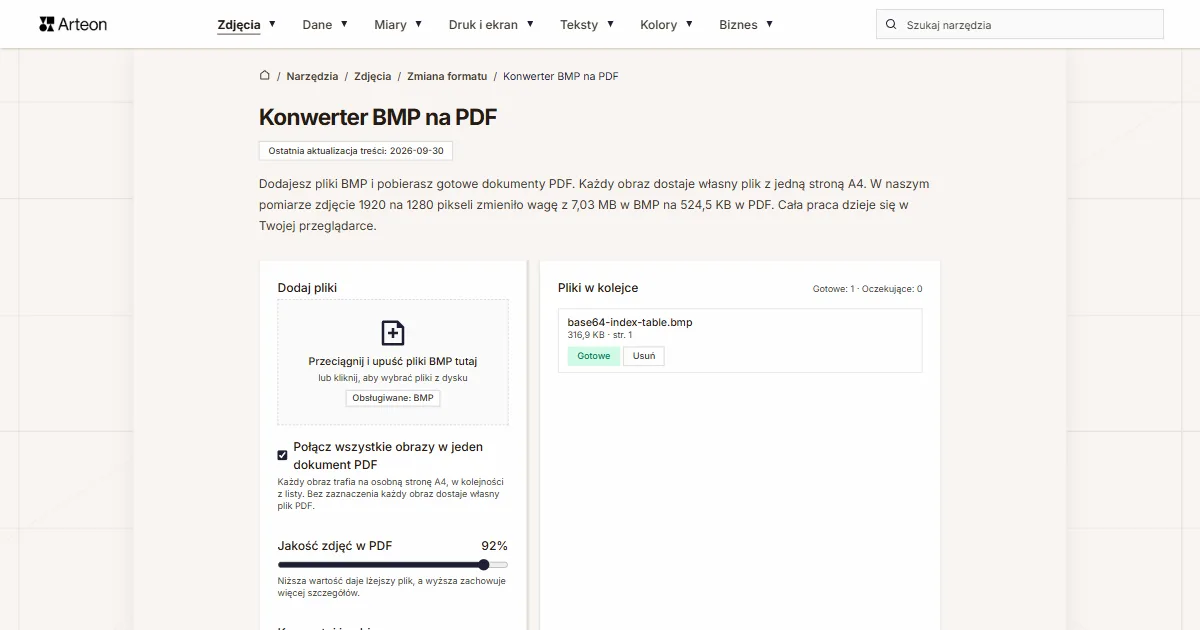Click the Obsługiwane: BMP badge
Screen dimensions: 1200x630
[393, 398]
